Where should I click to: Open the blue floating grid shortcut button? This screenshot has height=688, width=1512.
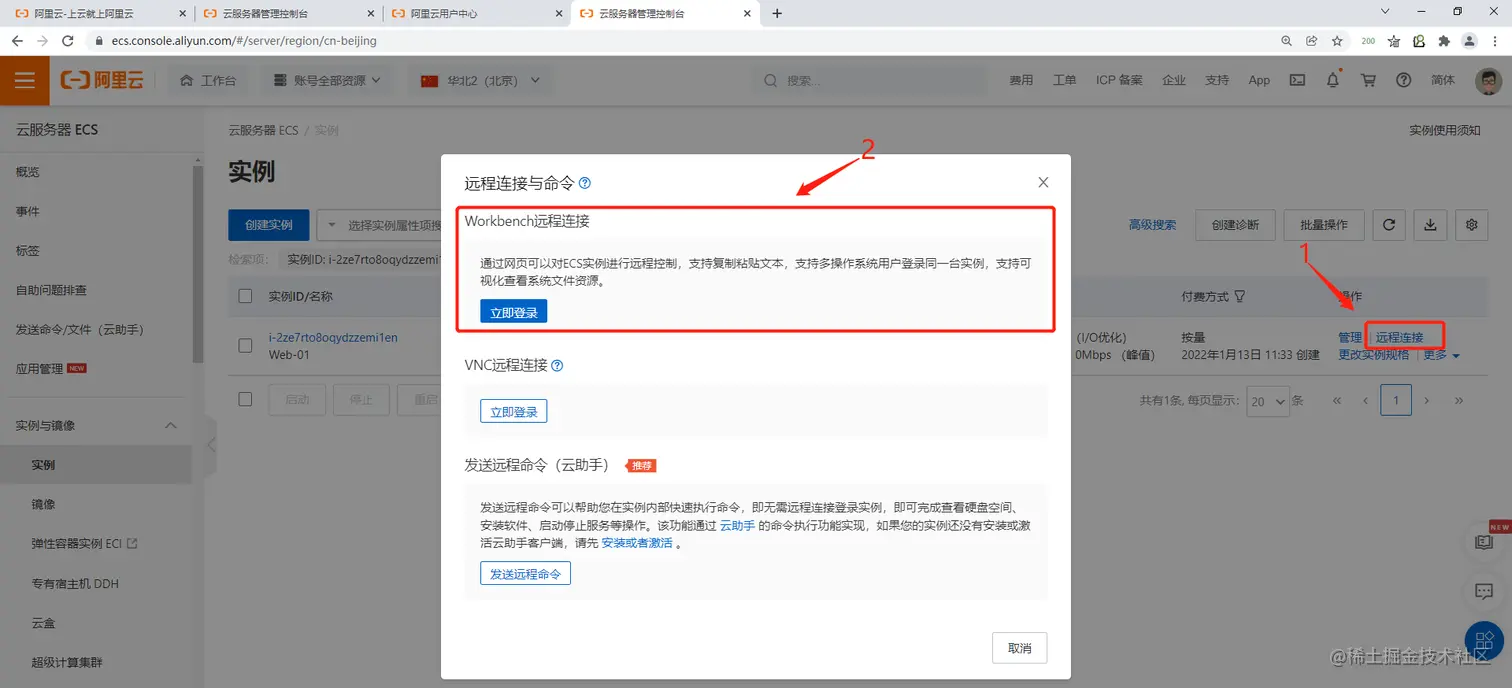(1484, 640)
